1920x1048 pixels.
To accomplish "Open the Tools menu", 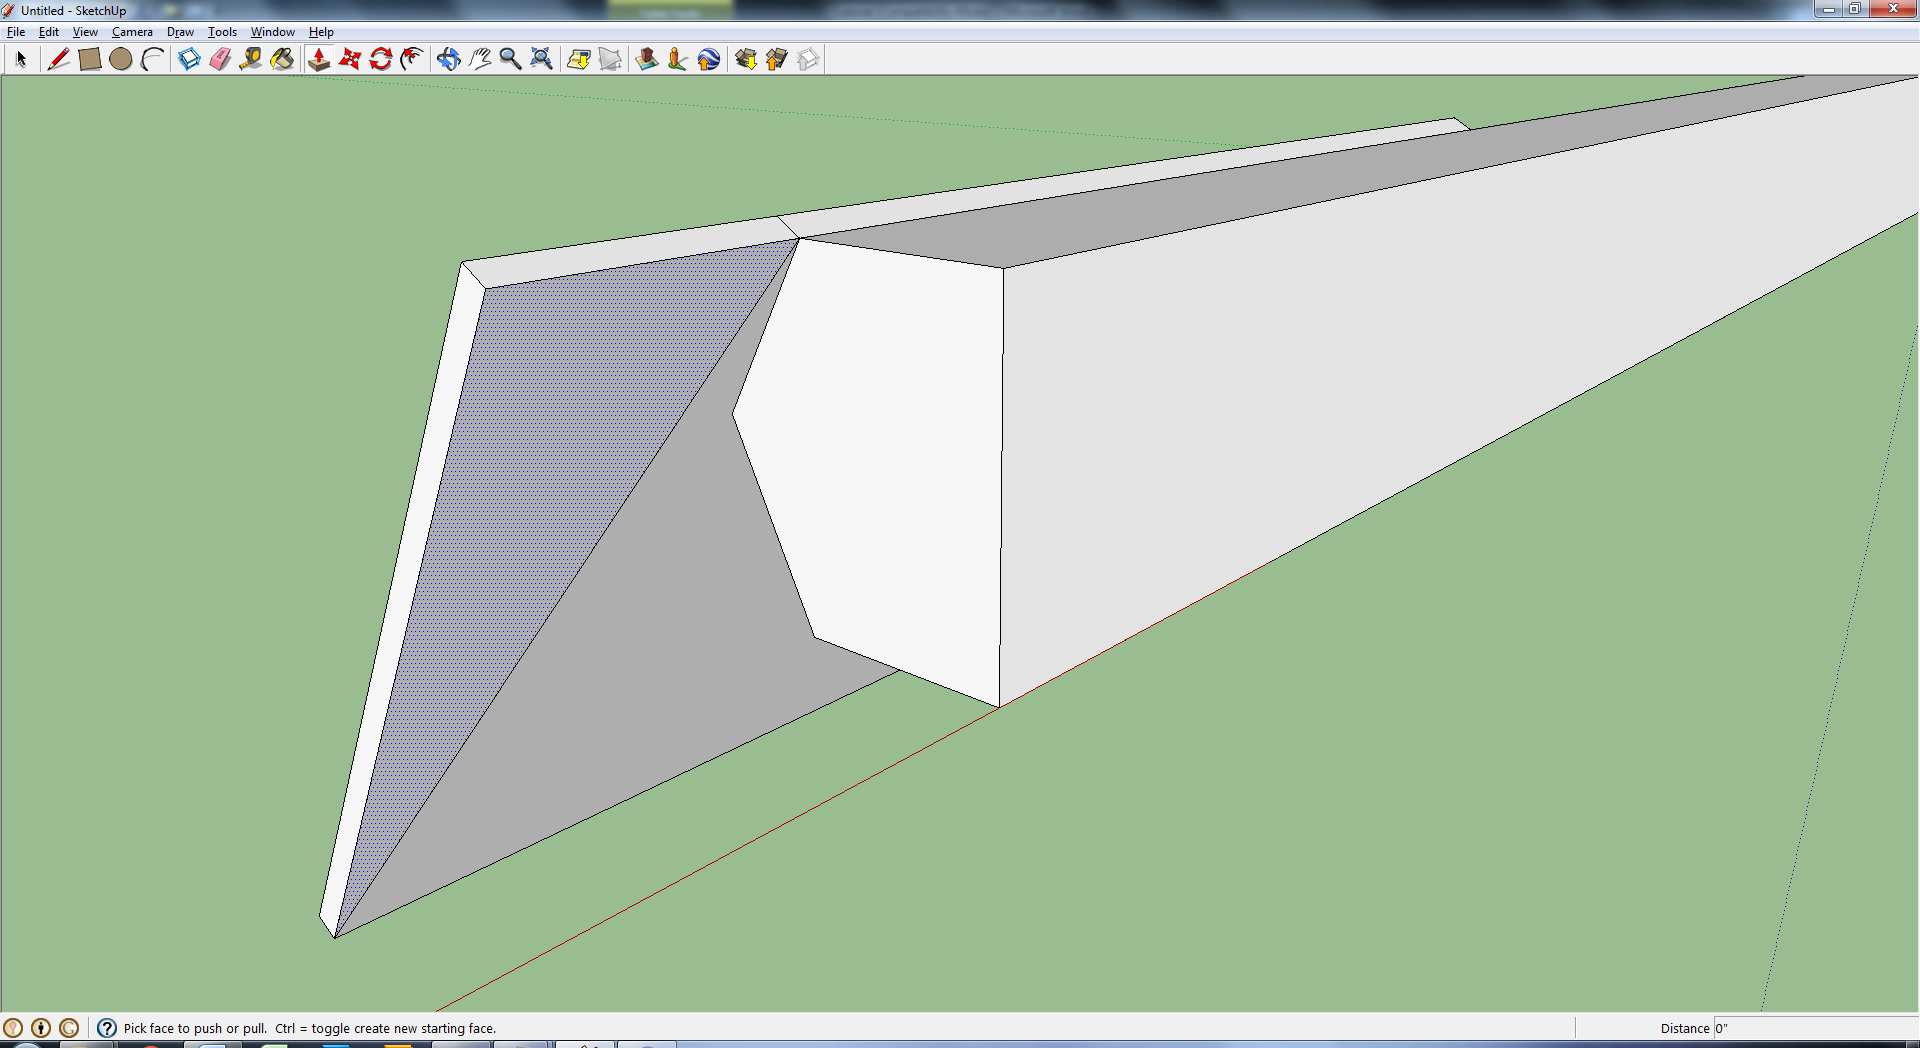I will [x=222, y=32].
